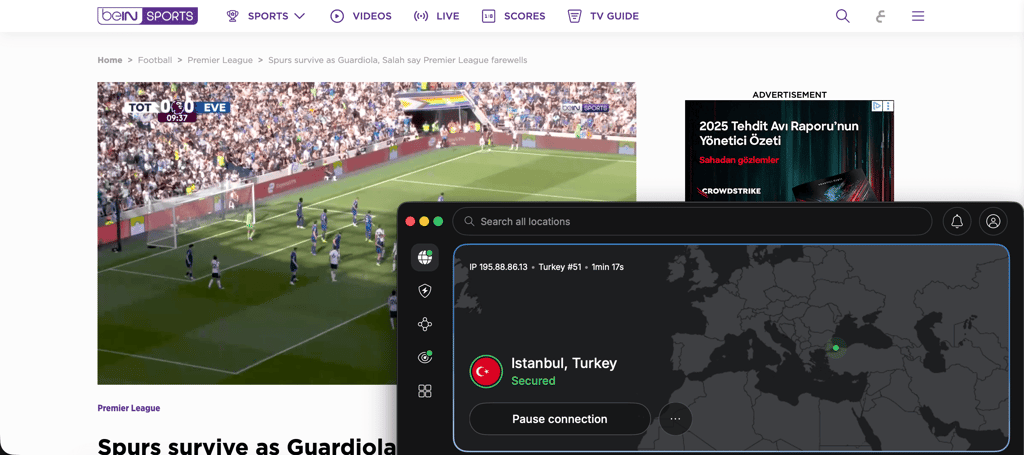The width and height of the screenshot is (1024, 455).
Task: Select the globe VPN connection sidebar icon
Action: tap(424, 257)
